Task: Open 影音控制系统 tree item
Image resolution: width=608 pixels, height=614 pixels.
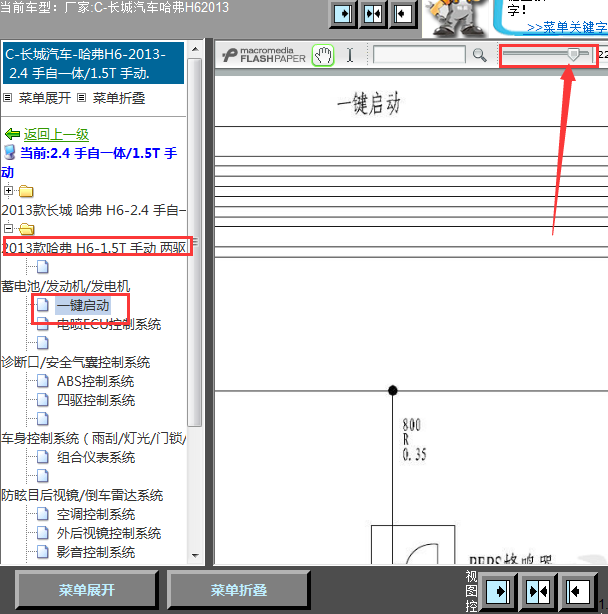Action: [x=96, y=552]
